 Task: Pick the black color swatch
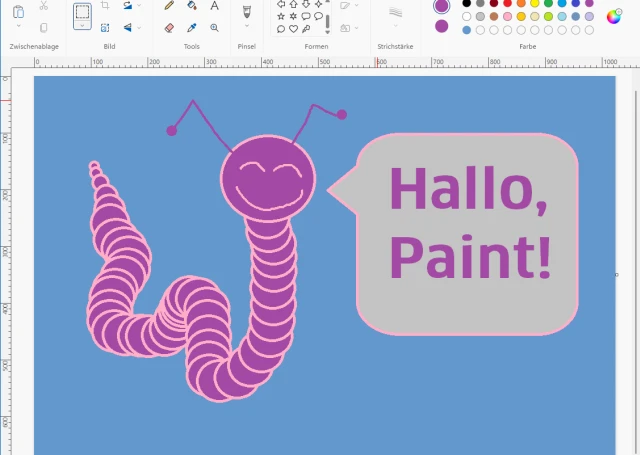tap(467, 3)
